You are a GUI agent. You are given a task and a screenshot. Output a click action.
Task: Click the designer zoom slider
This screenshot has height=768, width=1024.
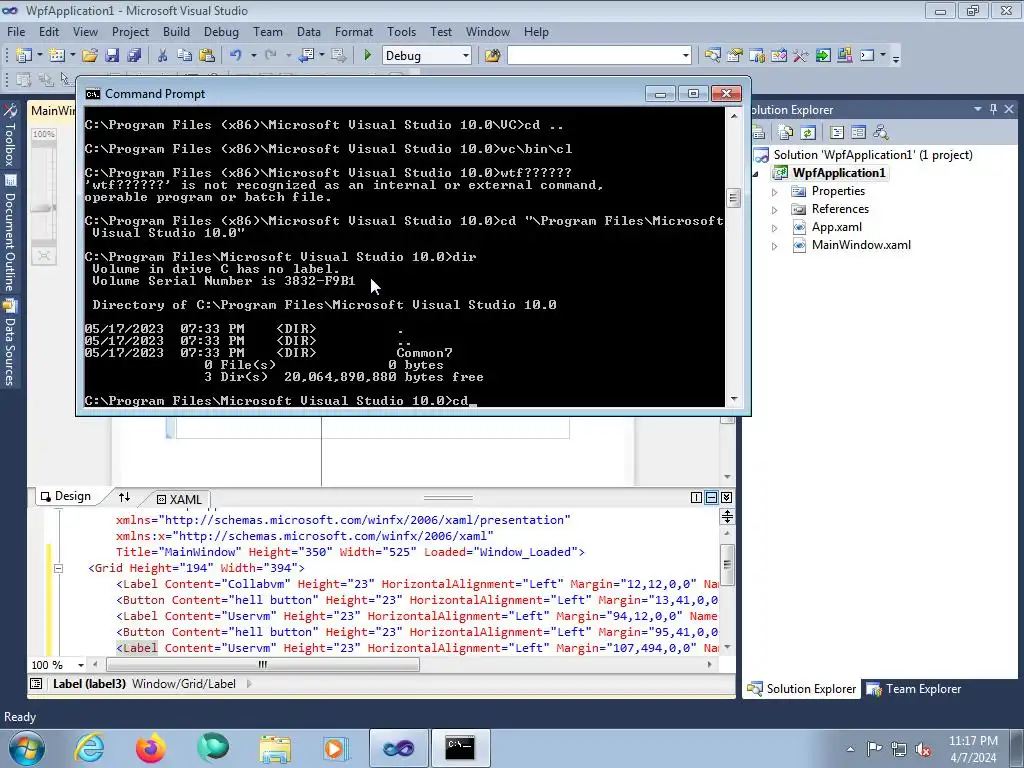pos(44,208)
